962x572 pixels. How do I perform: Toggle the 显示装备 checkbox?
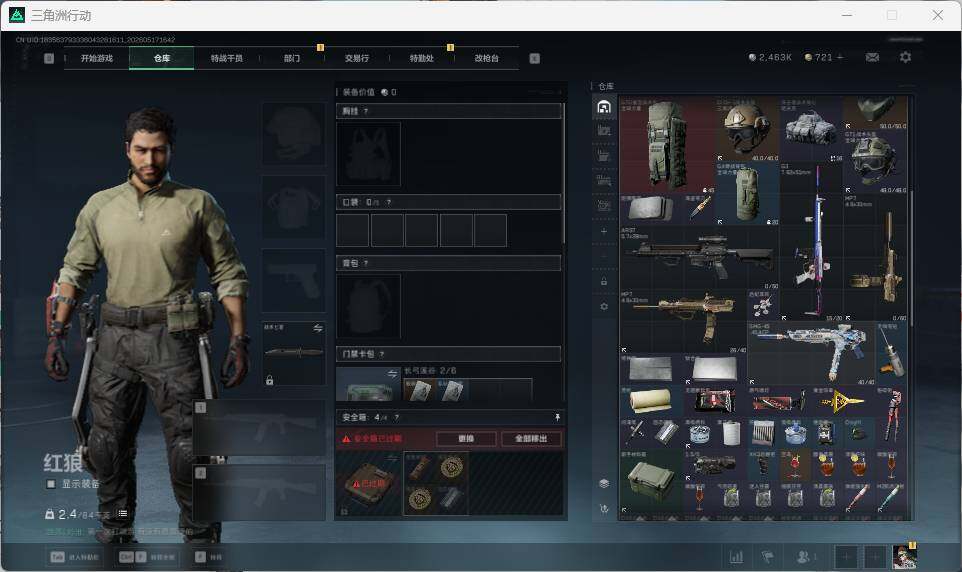tap(52, 484)
